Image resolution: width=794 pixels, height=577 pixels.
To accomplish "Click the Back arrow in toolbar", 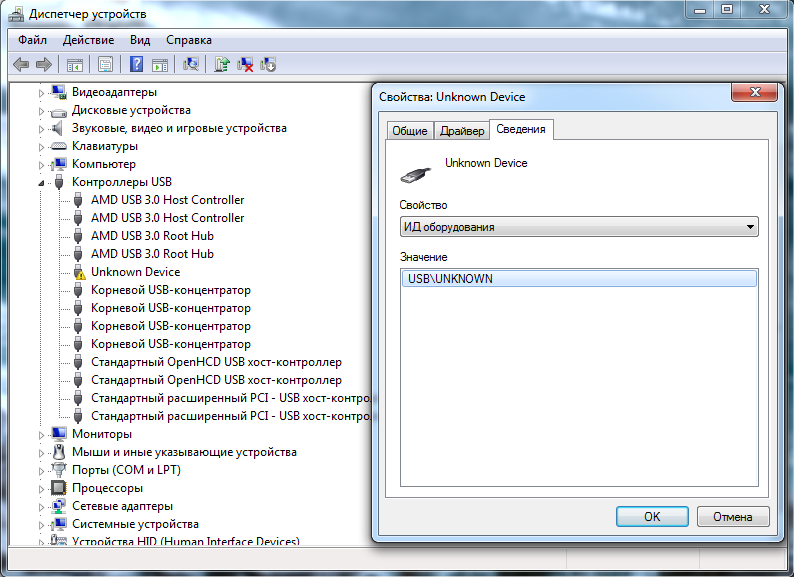I will pos(21,64).
